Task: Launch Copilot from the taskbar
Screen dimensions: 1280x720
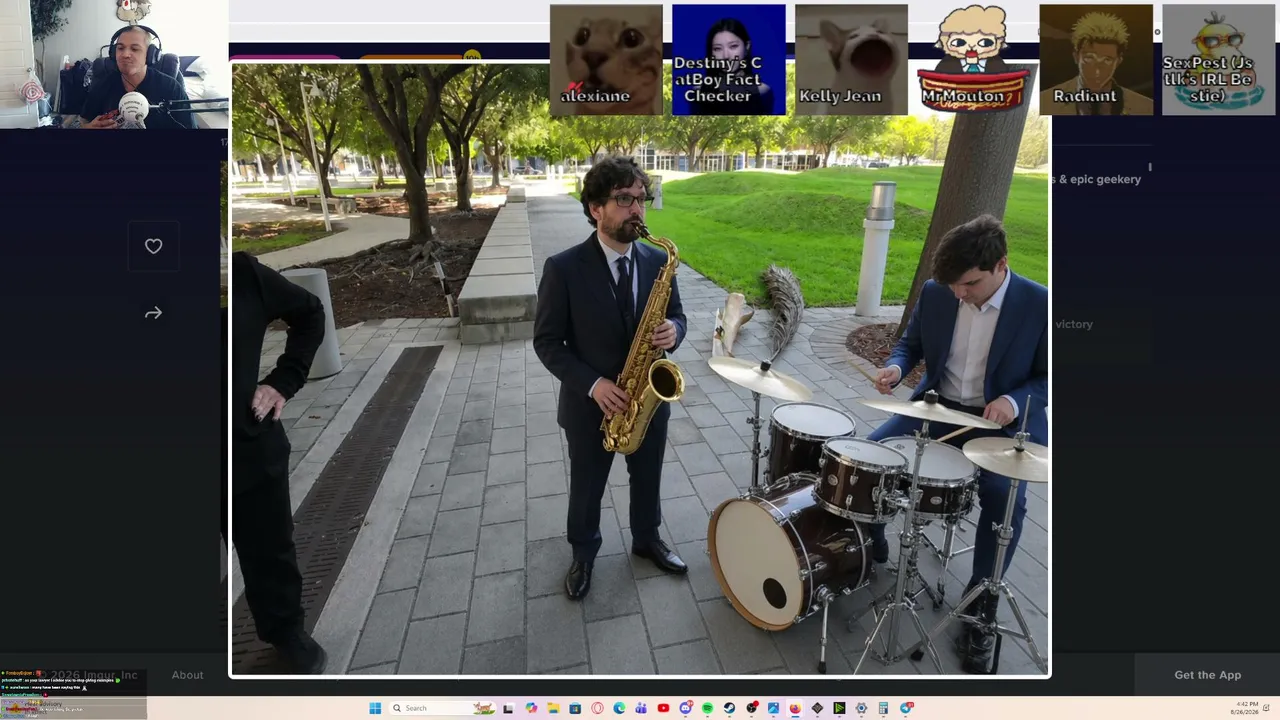Action: click(531, 708)
